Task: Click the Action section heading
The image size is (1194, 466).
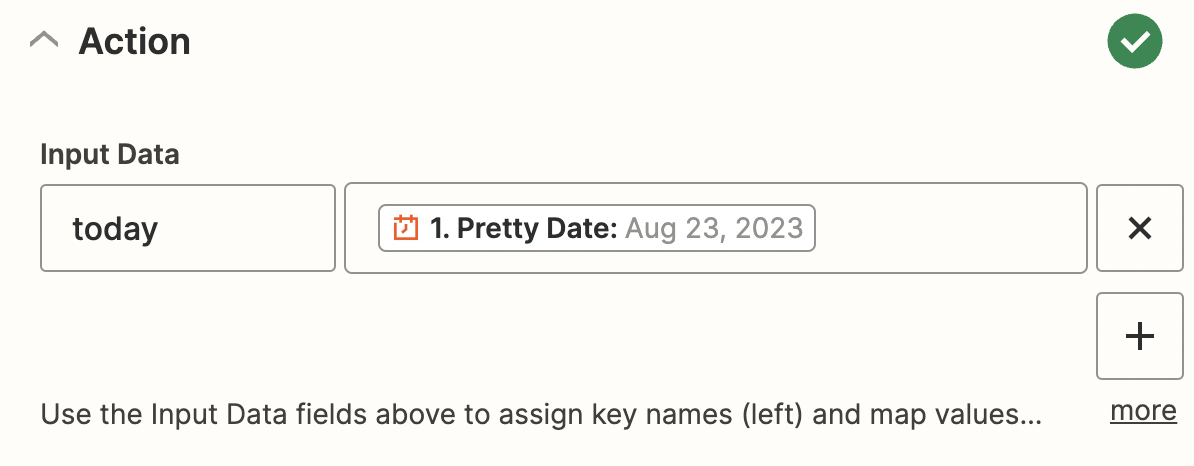Action: coord(134,41)
